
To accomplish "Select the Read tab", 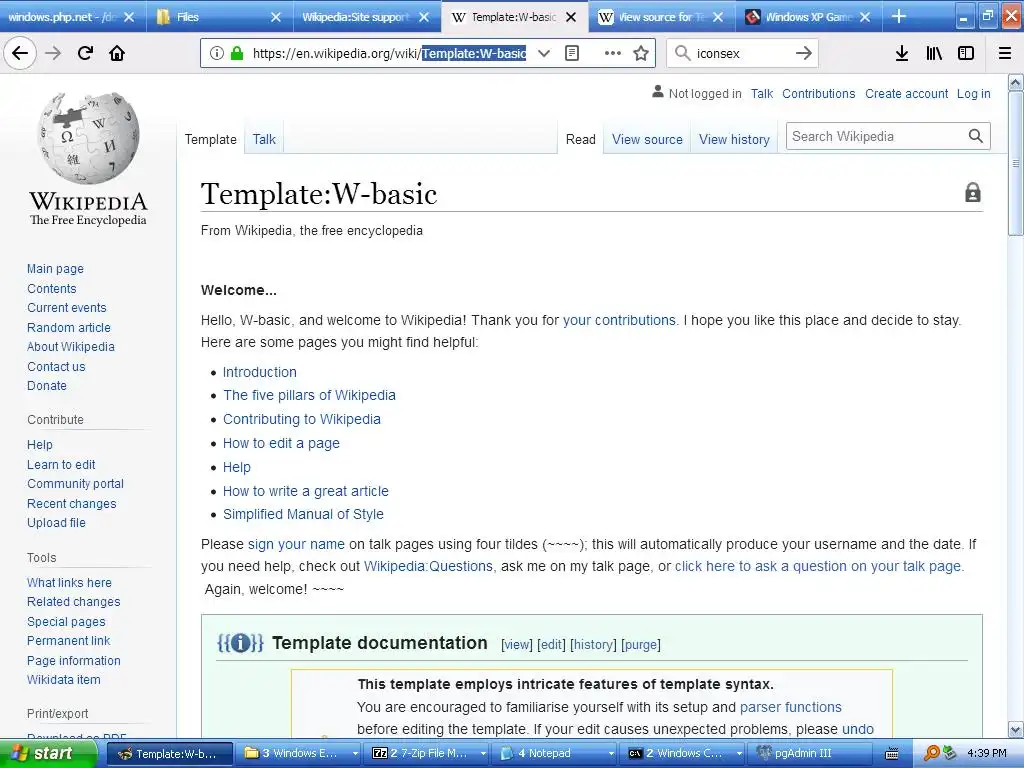I will click(x=581, y=139).
